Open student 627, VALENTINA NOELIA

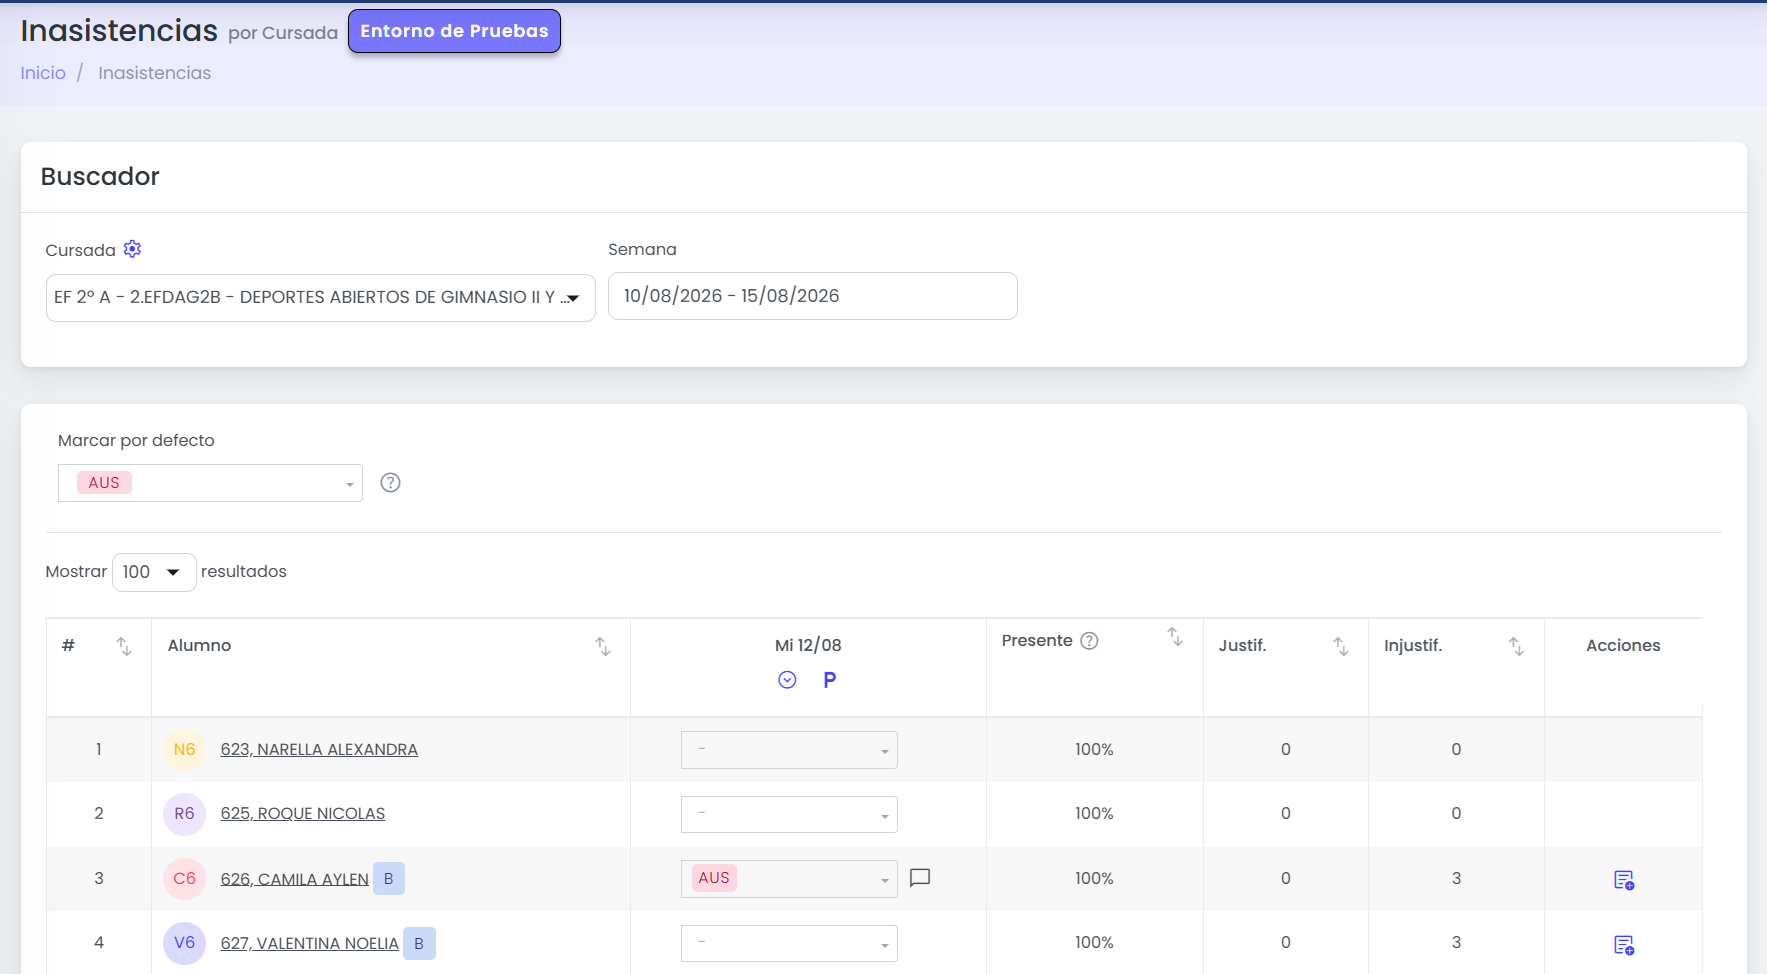[310, 944]
